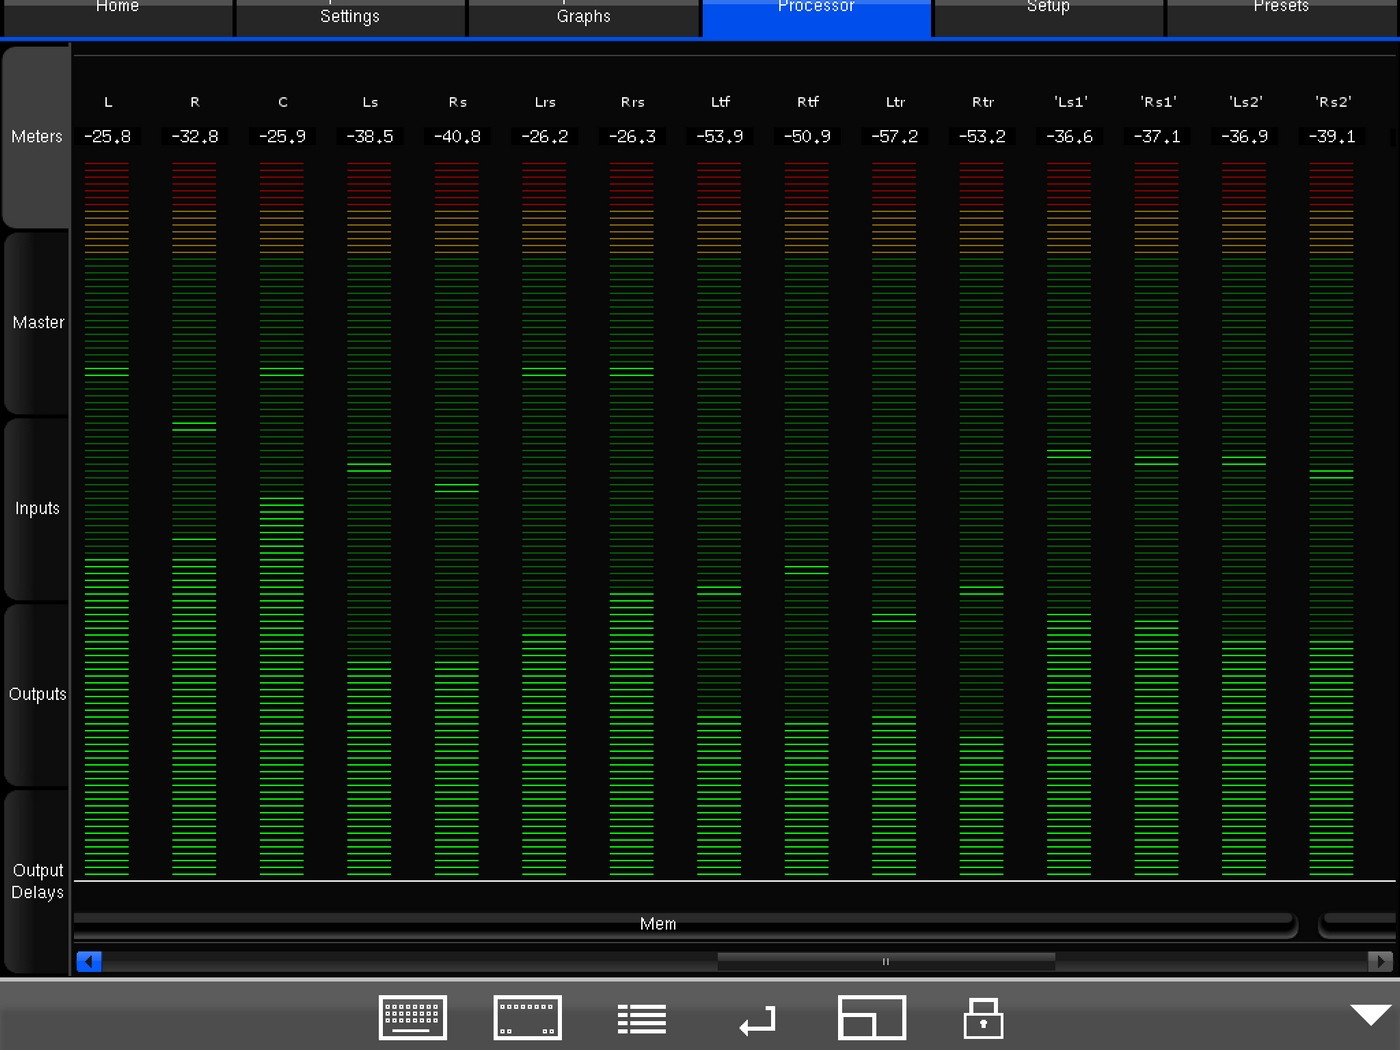Click the horizontal scrollbar thumb
1400x1050 pixels.
point(885,962)
